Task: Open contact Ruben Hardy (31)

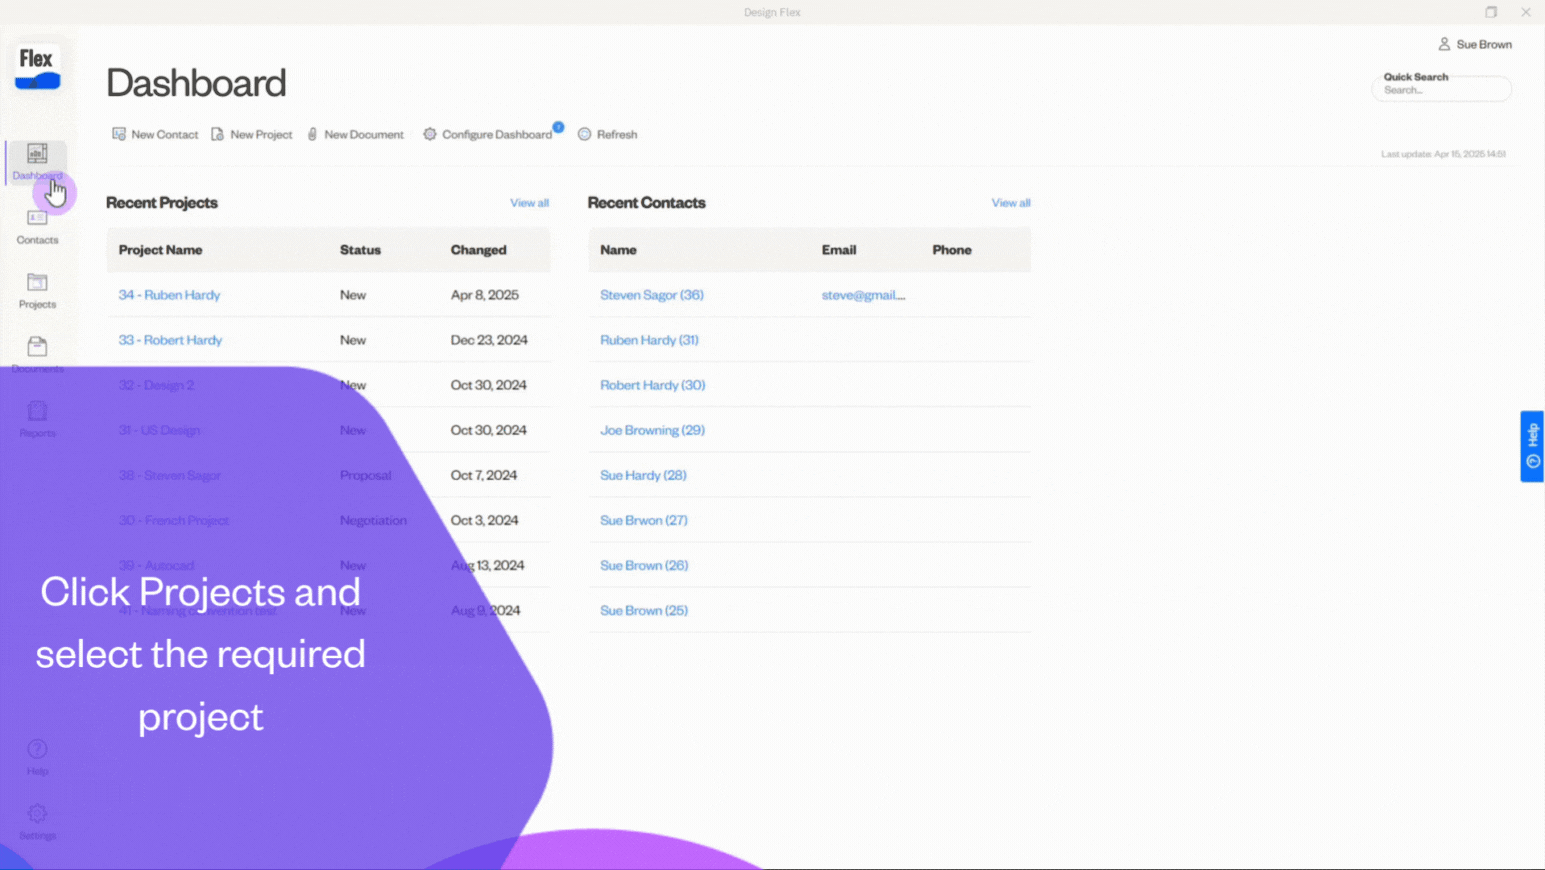Action: (x=649, y=340)
